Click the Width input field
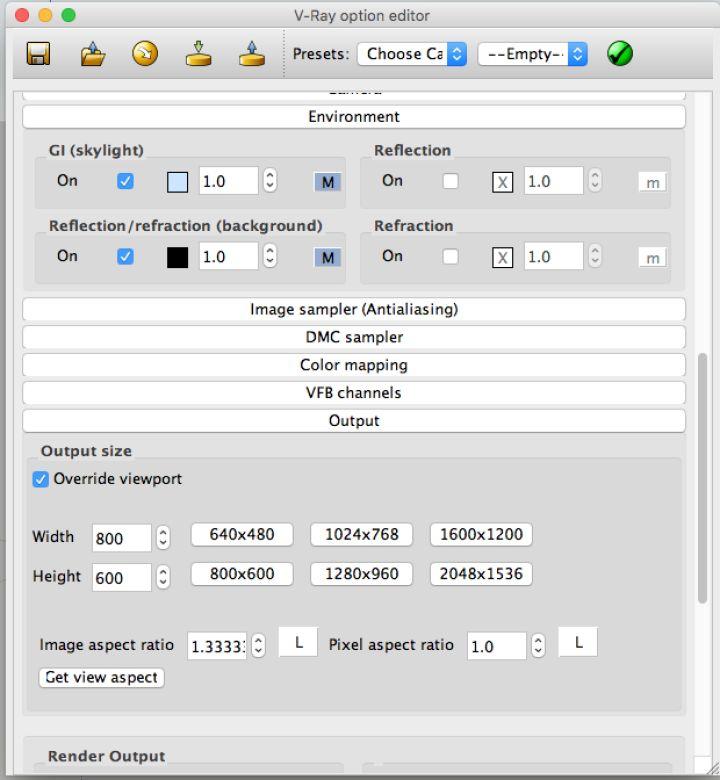 click(121, 538)
